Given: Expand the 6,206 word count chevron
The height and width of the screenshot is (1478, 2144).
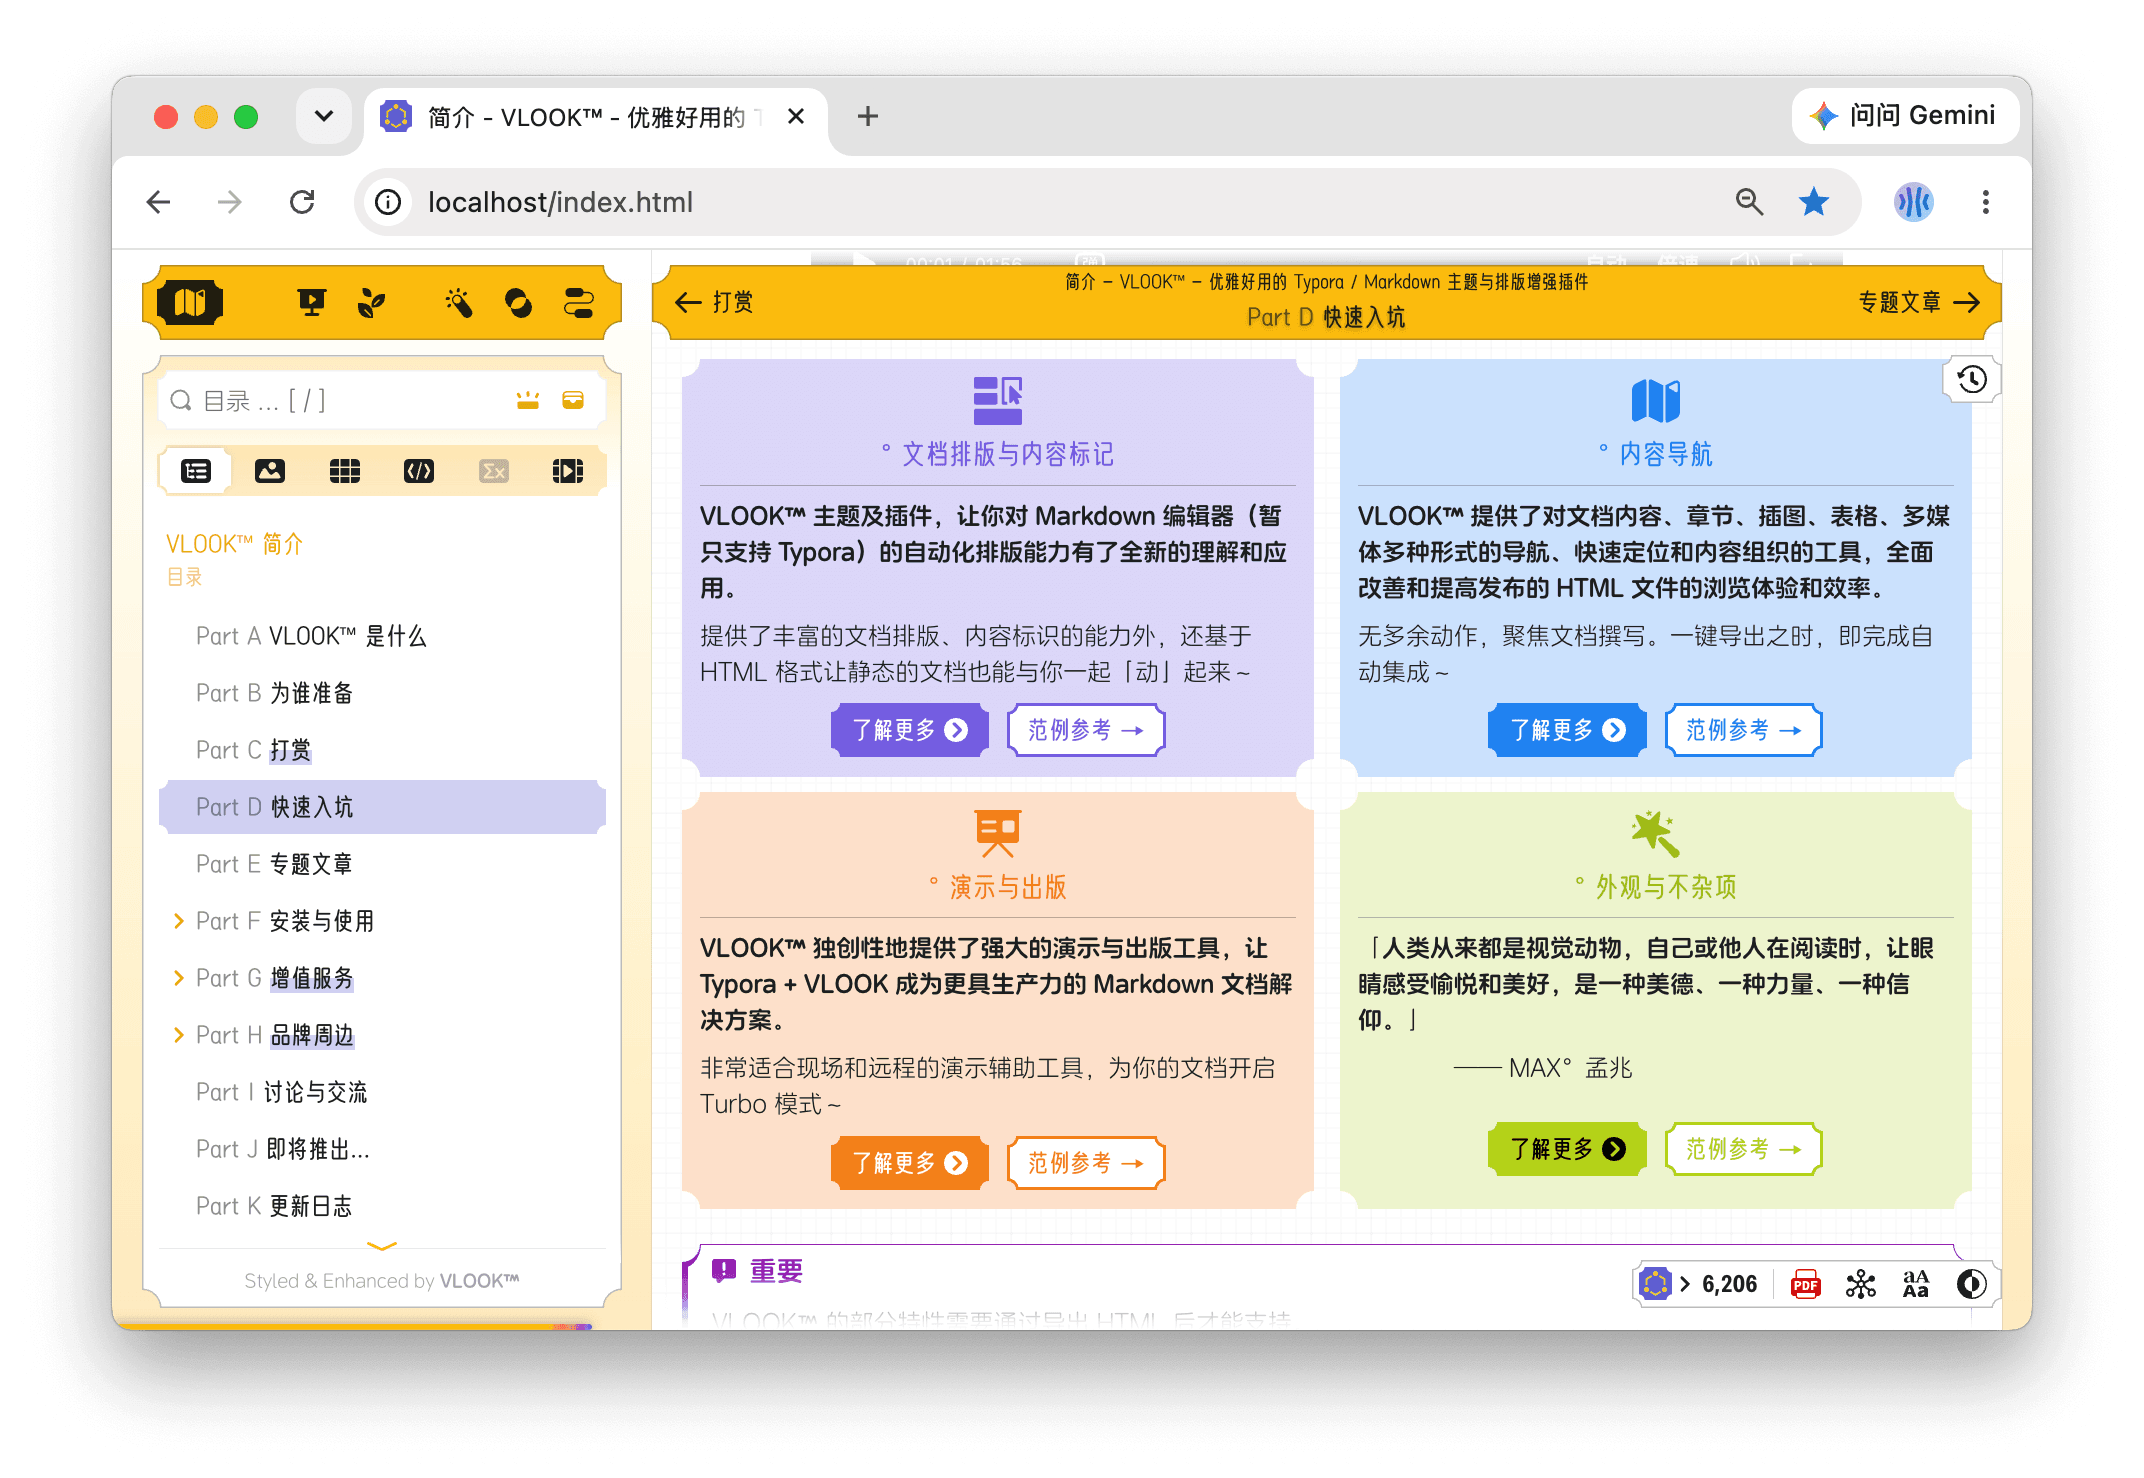Looking at the screenshot, I should click(x=1685, y=1284).
